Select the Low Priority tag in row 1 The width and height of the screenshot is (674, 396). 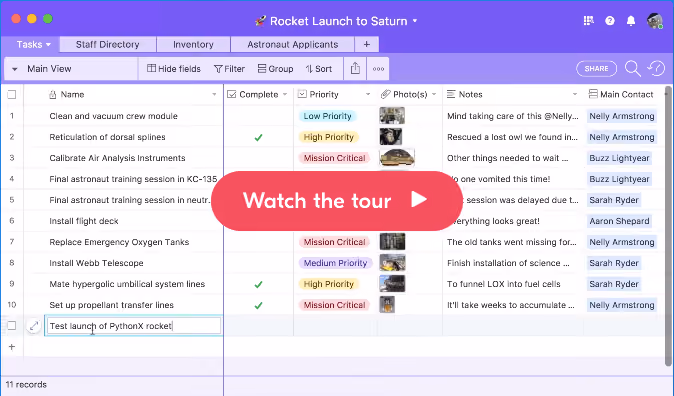pos(328,116)
